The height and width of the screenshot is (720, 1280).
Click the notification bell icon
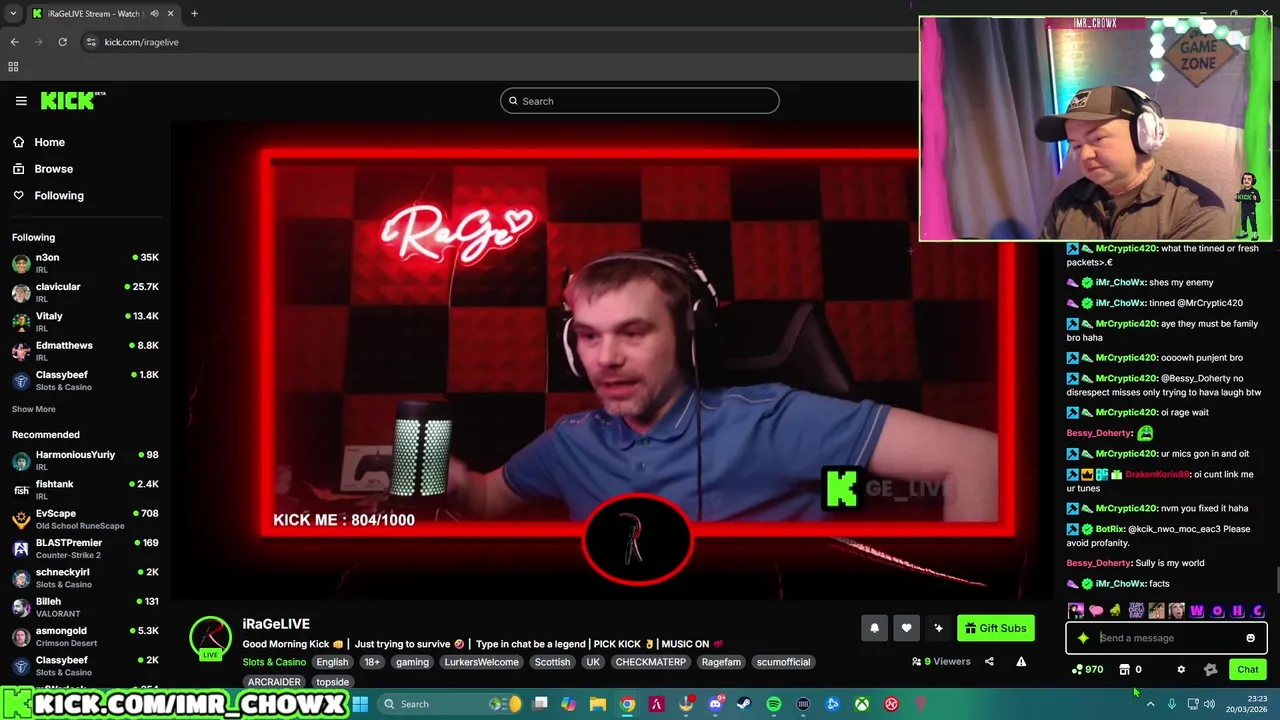[x=874, y=628]
